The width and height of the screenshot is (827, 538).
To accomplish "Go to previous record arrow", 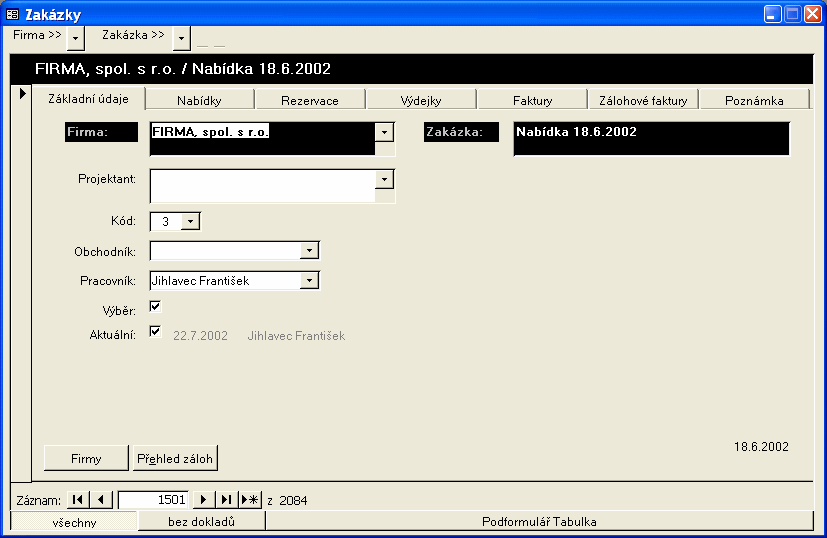I will [x=103, y=499].
